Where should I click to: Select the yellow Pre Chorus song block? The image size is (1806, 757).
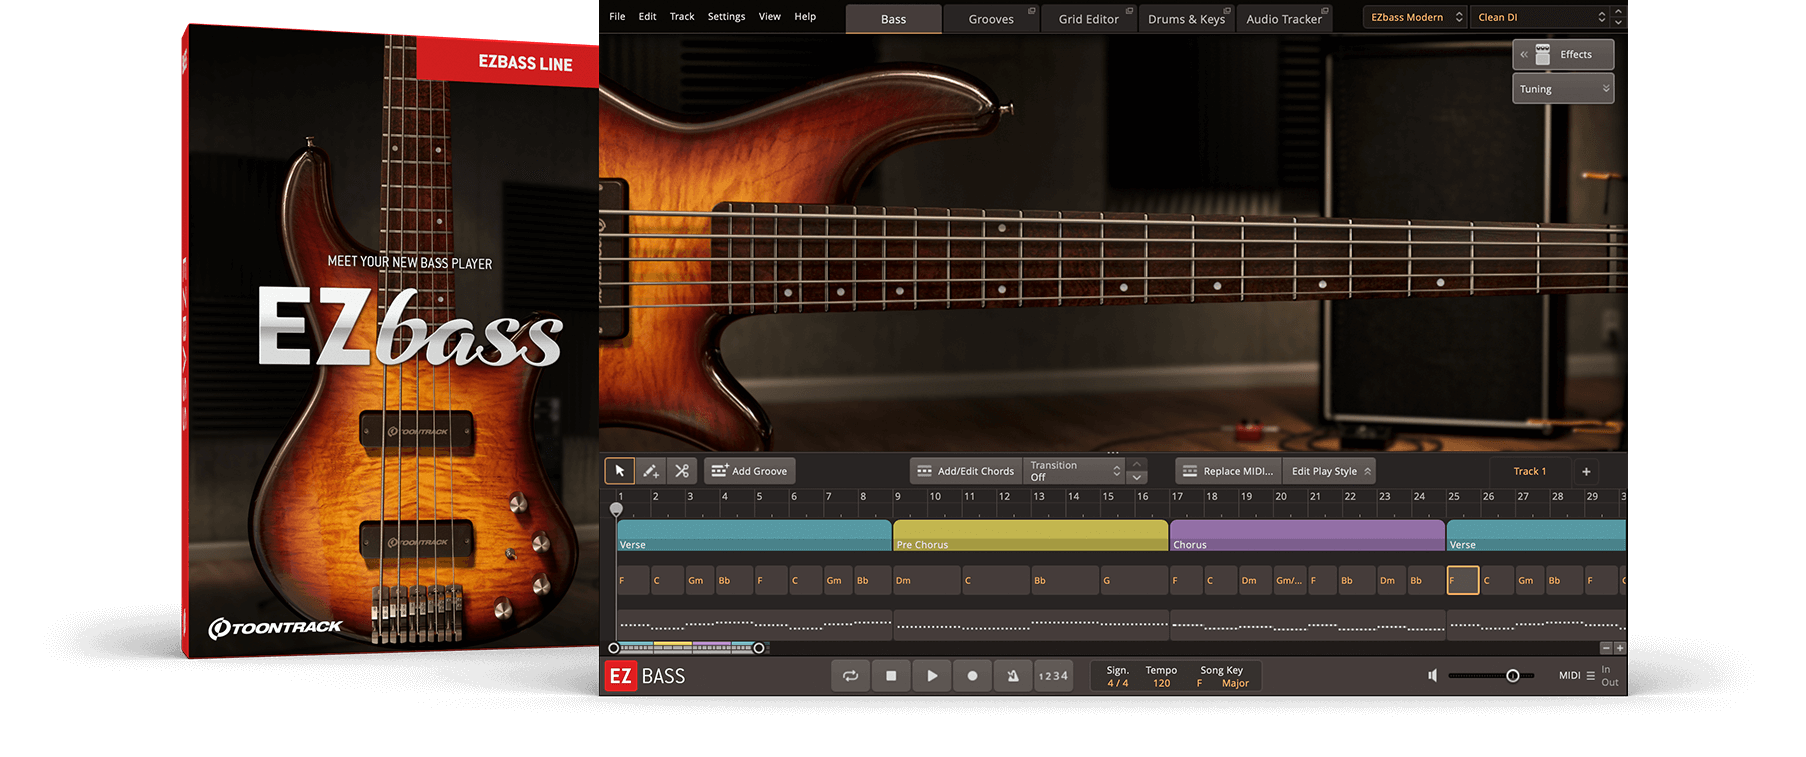[1030, 535]
